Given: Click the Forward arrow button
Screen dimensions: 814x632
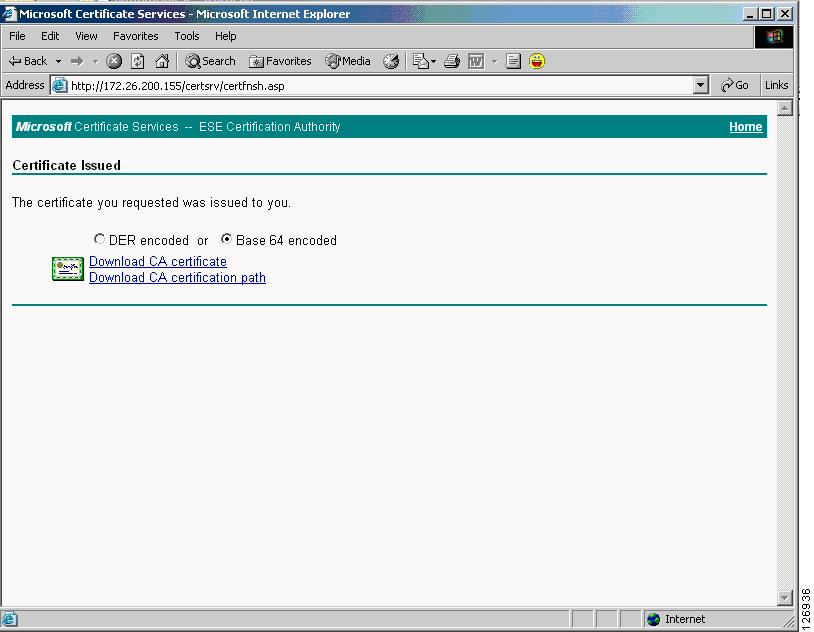Looking at the screenshot, I should click(77, 61).
